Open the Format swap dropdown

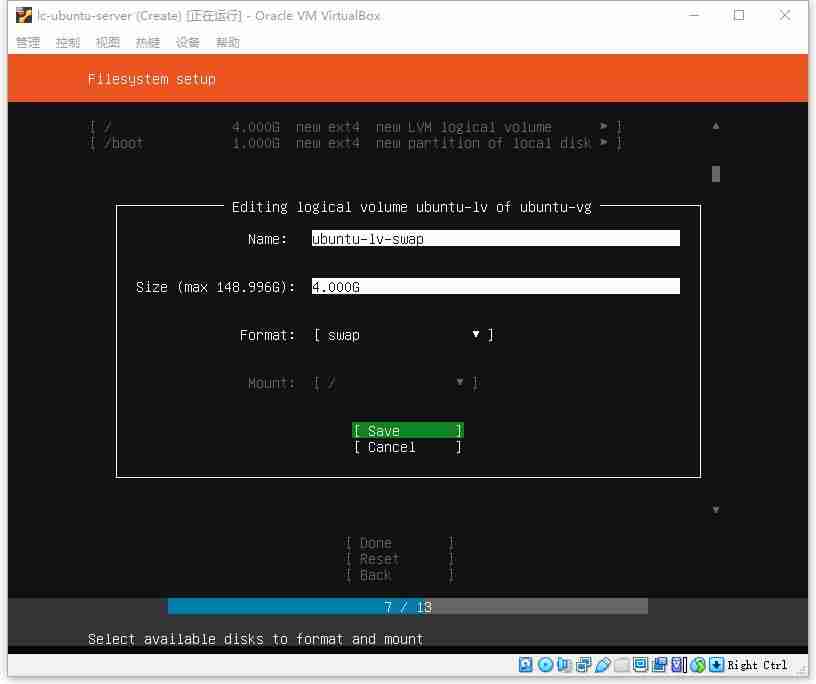[x=403, y=335]
